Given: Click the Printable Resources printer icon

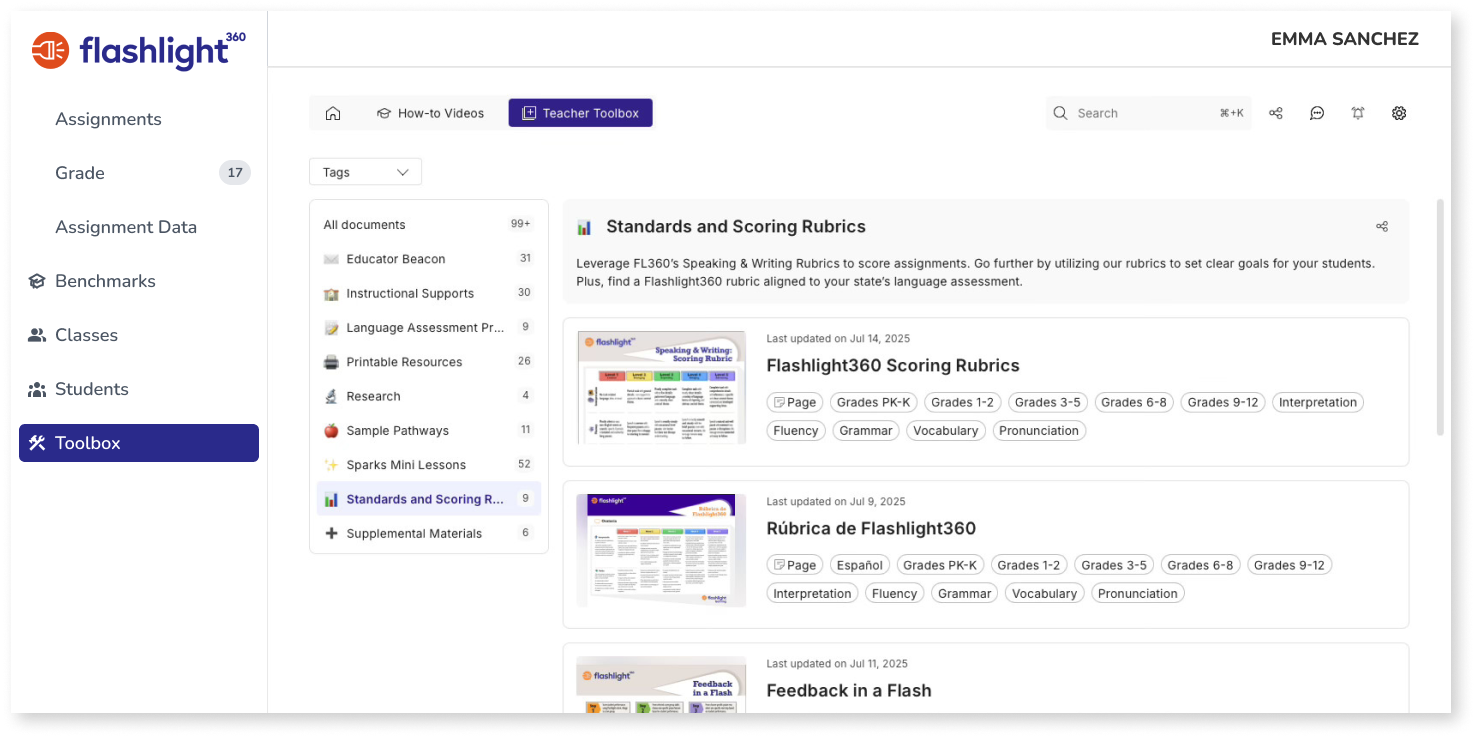Looking at the screenshot, I should click(331, 362).
